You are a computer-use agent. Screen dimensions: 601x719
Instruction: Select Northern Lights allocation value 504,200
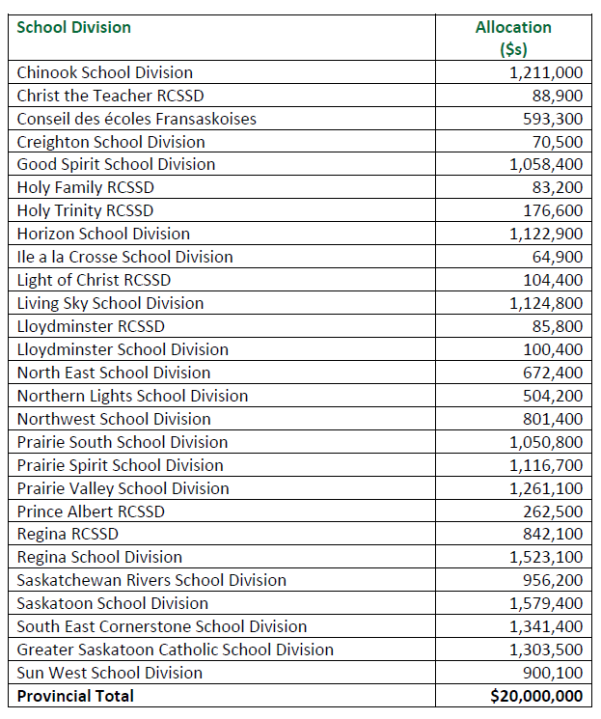[553, 395]
